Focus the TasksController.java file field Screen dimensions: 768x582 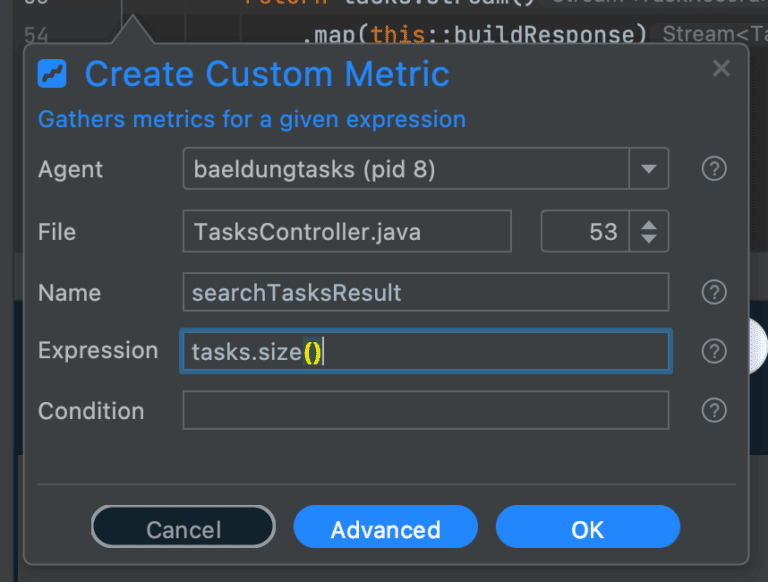[347, 232]
